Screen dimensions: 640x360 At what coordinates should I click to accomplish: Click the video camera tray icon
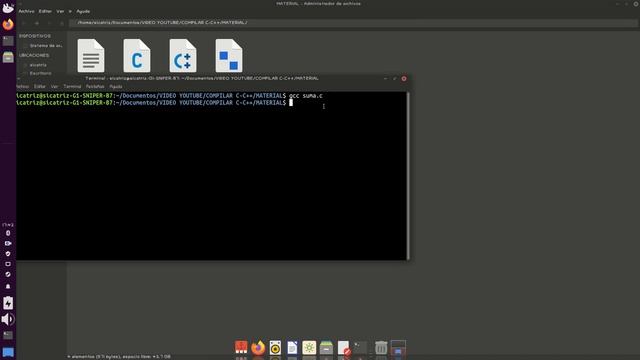[x=8, y=243]
